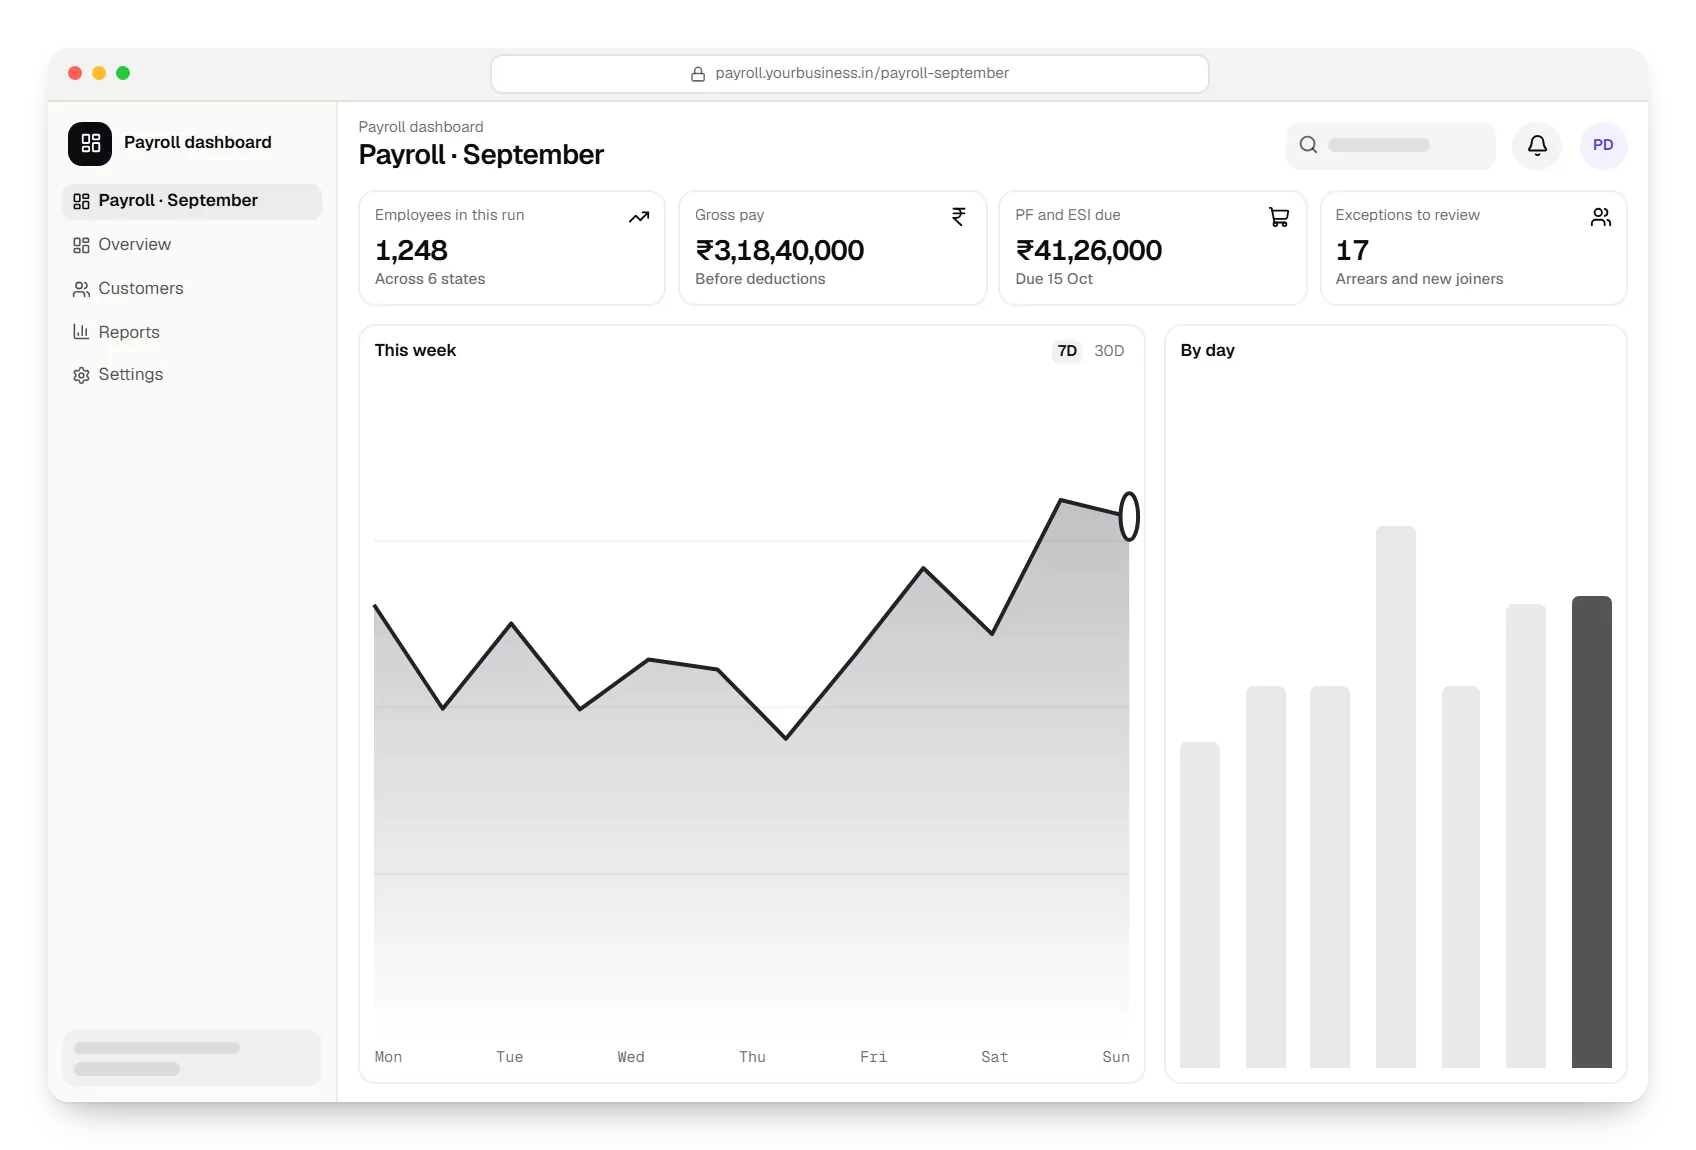Click the ₹41,26,000 PF and ESI value

tap(1089, 250)
